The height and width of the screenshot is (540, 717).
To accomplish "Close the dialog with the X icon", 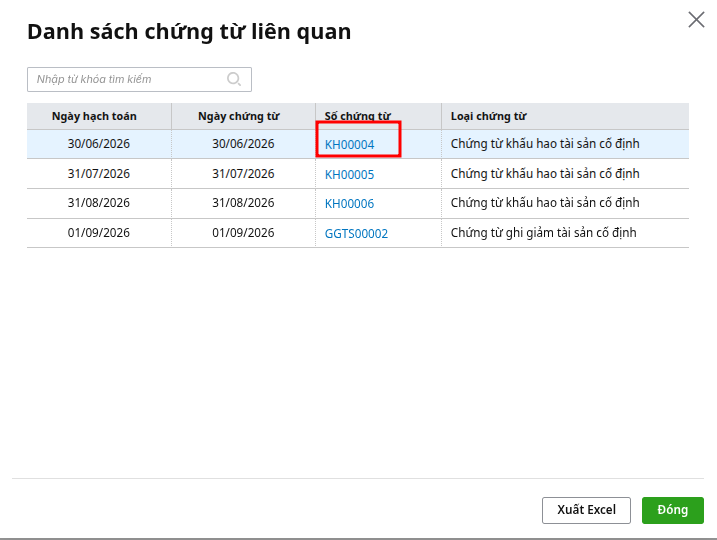I will coord(696,20).
